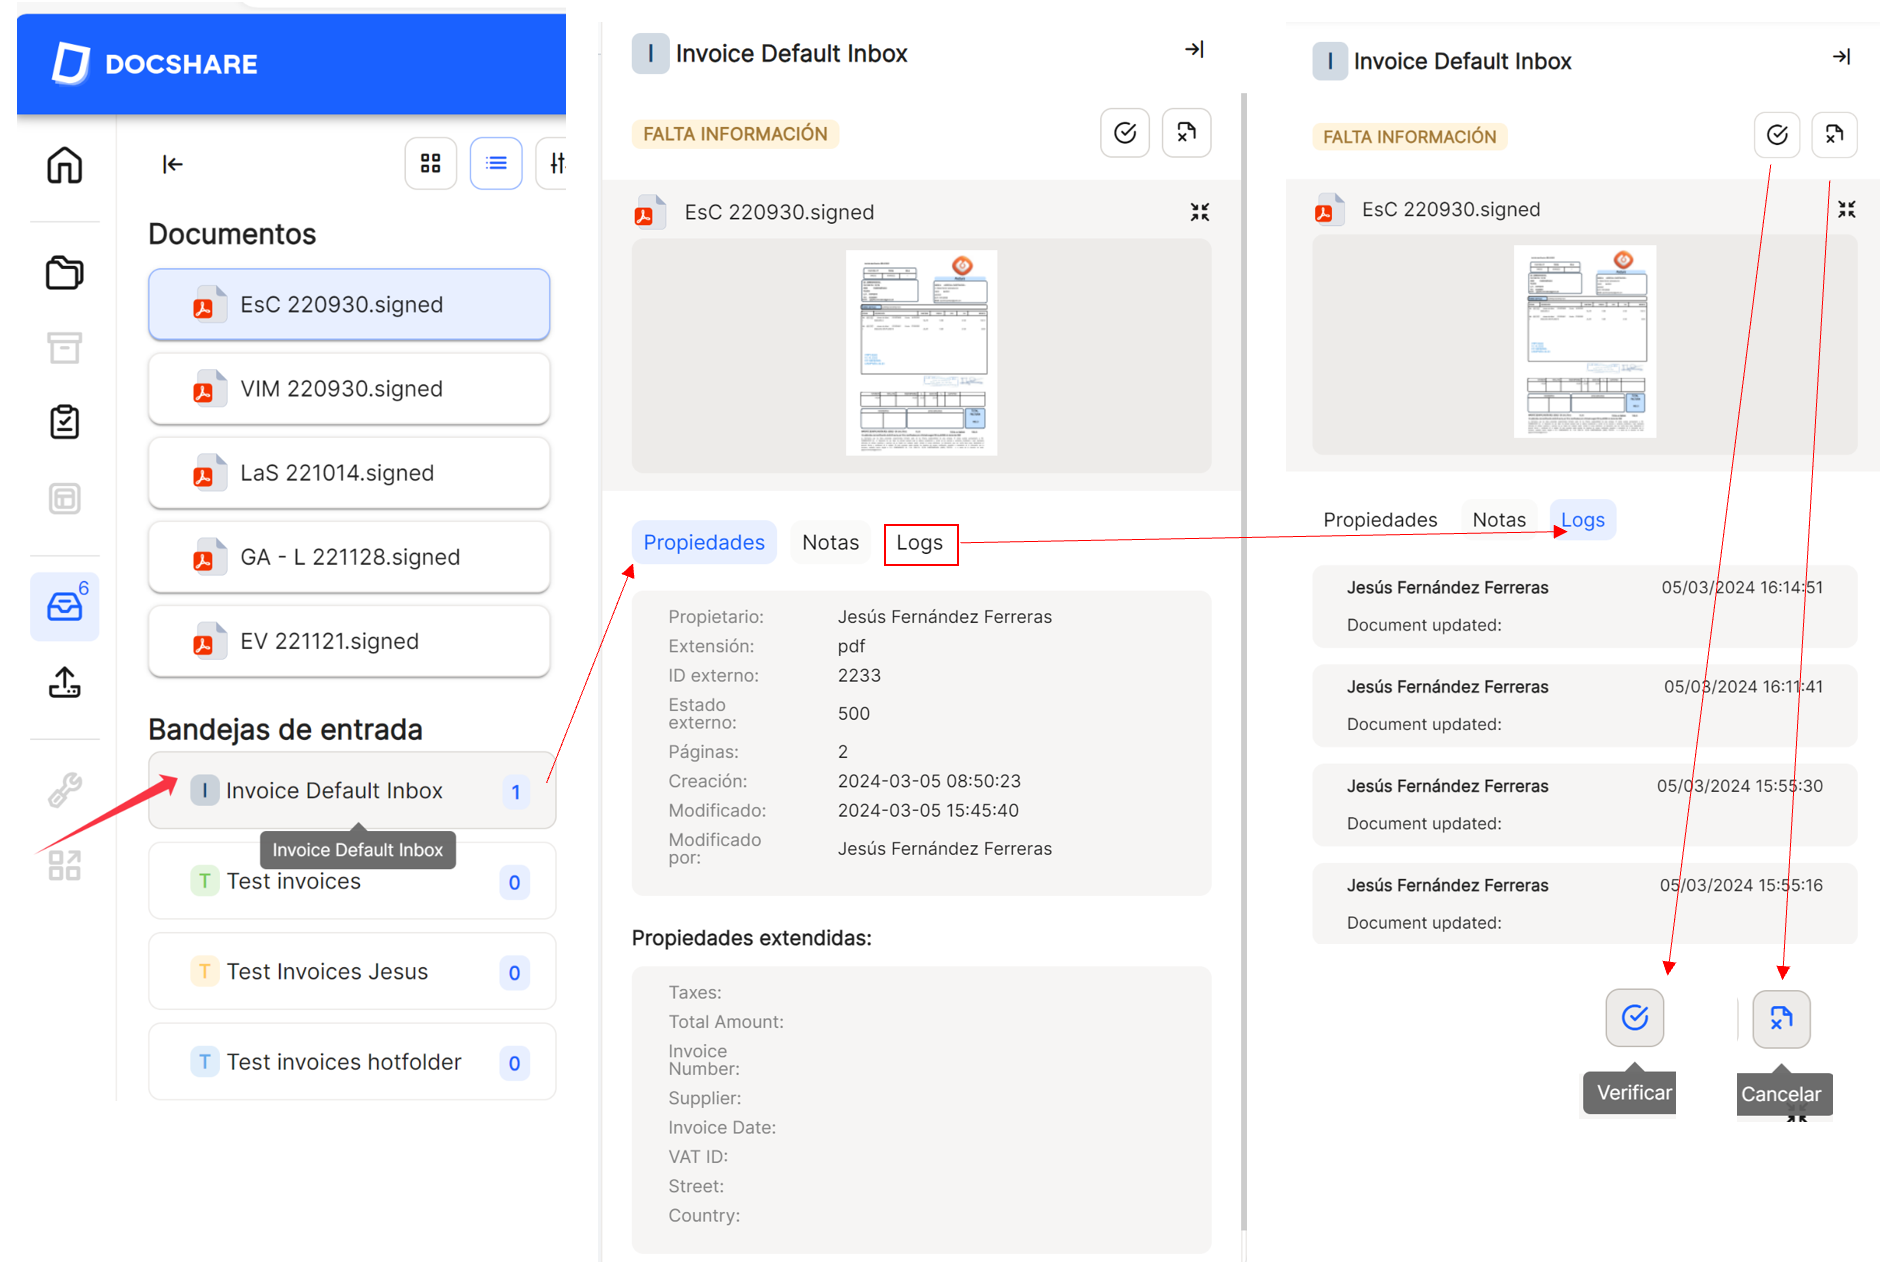Image resolution: width=1880 pixels, height=1268 pixels.
Task: Open the upload icon in the sidebar
Action: point(65,682)
